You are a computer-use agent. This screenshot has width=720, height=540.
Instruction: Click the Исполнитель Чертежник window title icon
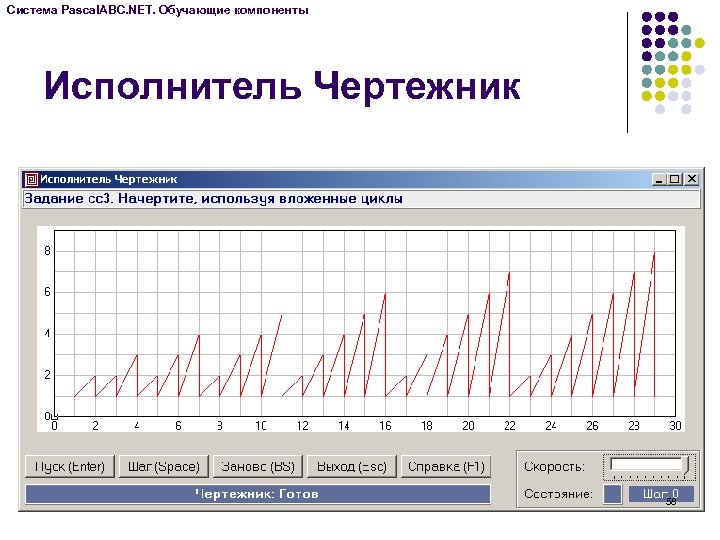31,180
